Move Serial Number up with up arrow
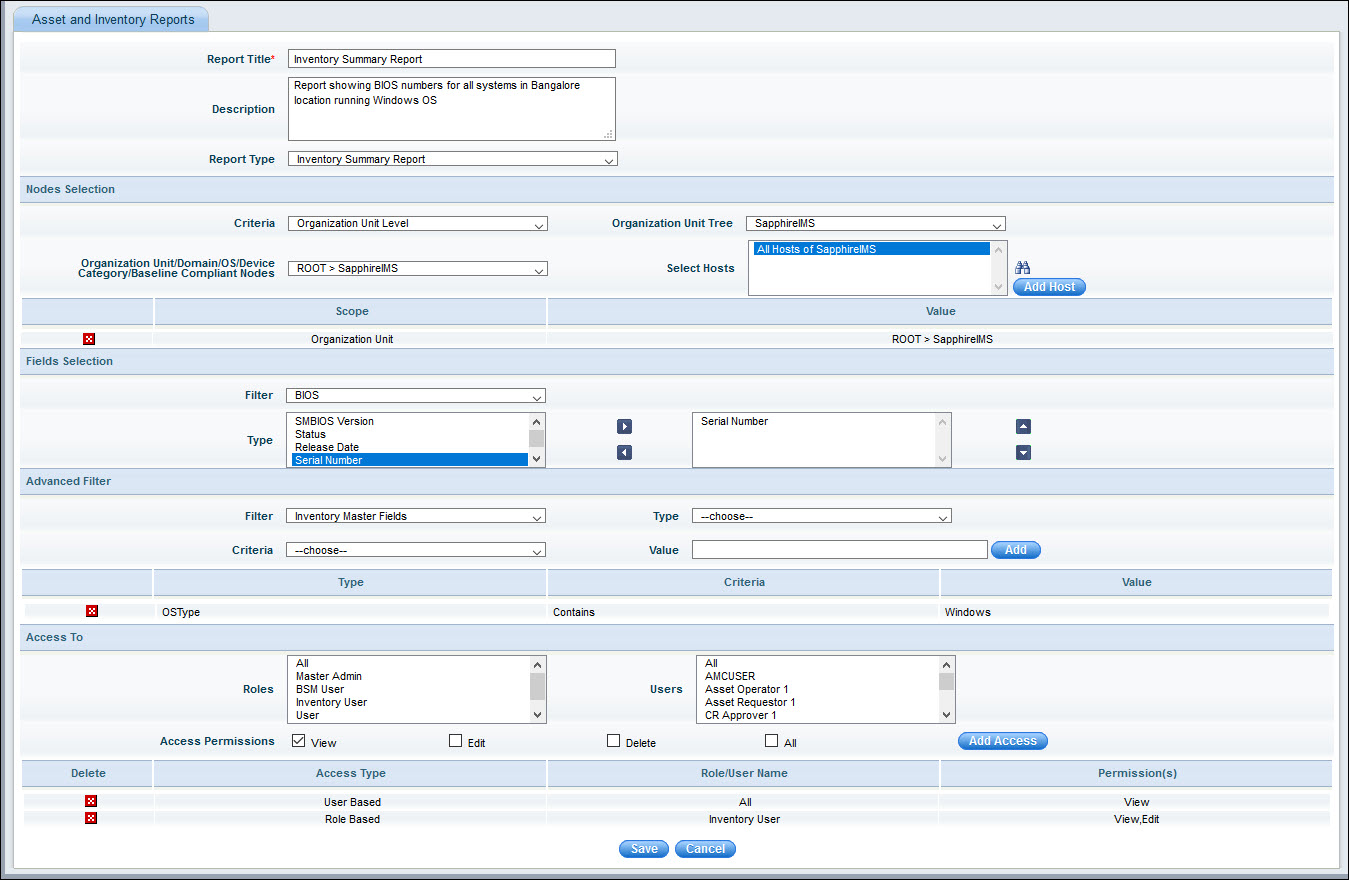 1023,426
